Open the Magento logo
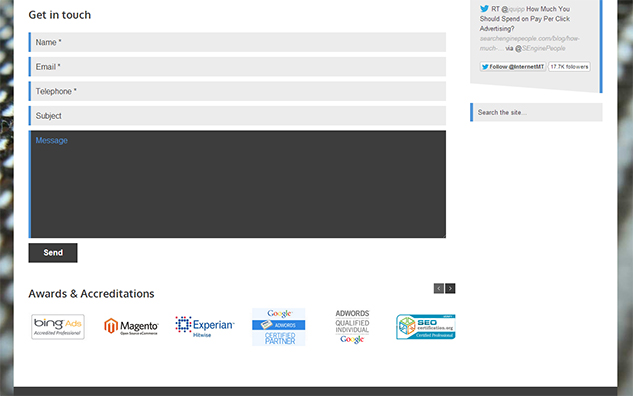The height and width of the screenshot is (396, 633). click(131, 327)
